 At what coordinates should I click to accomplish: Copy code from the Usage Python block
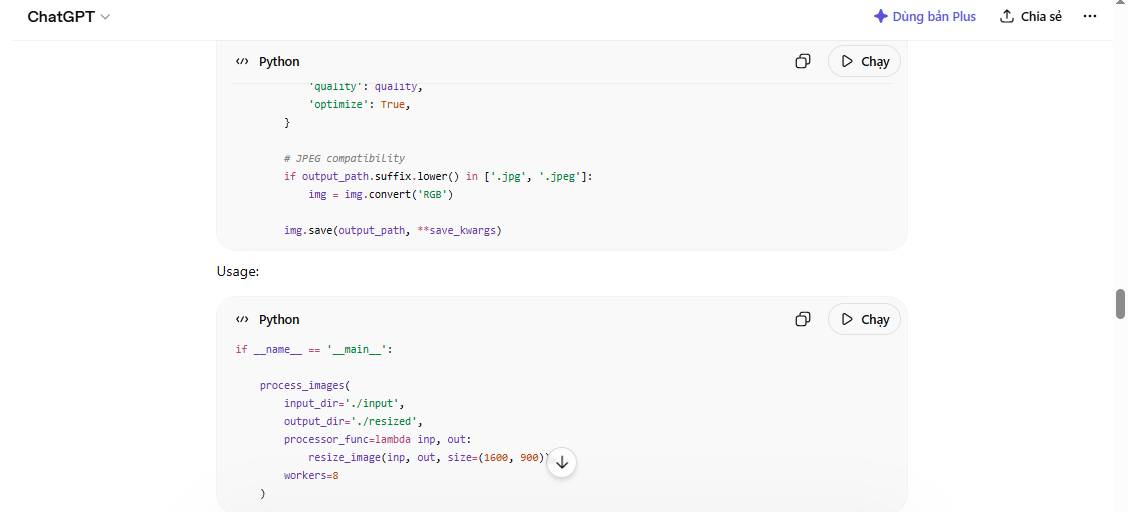(x=803, y=319)
